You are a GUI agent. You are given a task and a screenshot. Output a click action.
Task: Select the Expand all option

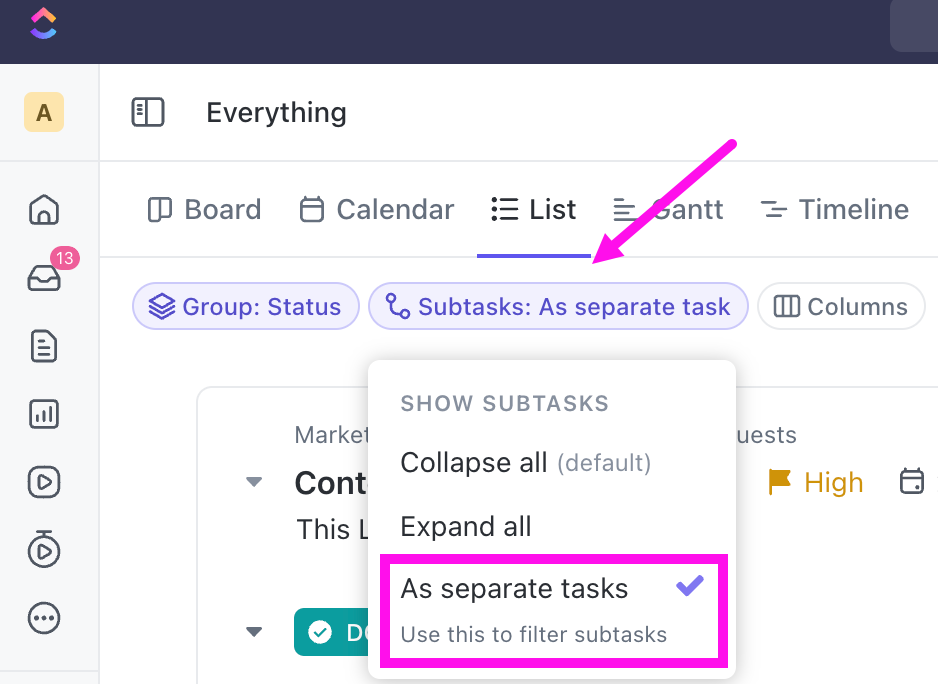[466, 527]
